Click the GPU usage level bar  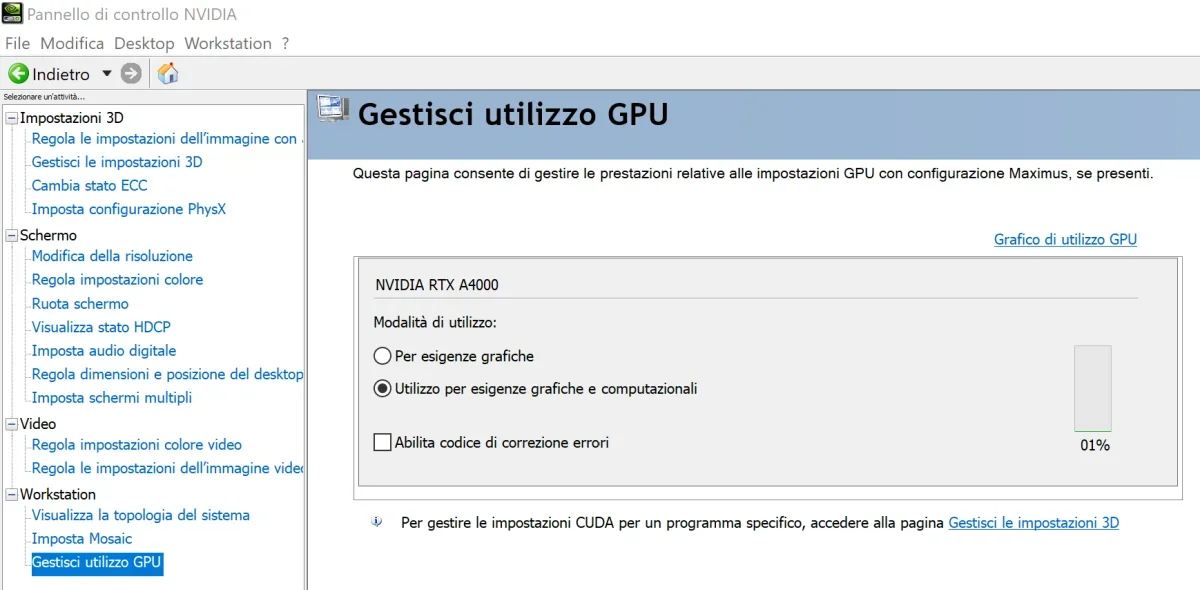tap(1092, 389)
